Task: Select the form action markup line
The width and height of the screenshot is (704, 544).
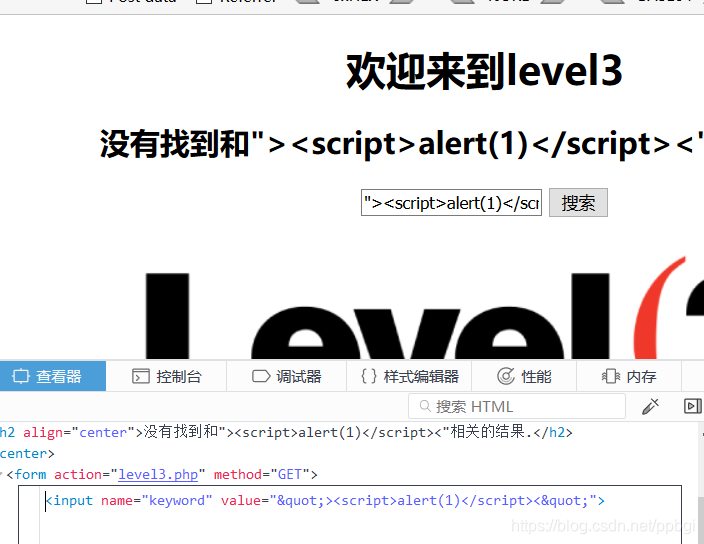Action: [162, 474]
